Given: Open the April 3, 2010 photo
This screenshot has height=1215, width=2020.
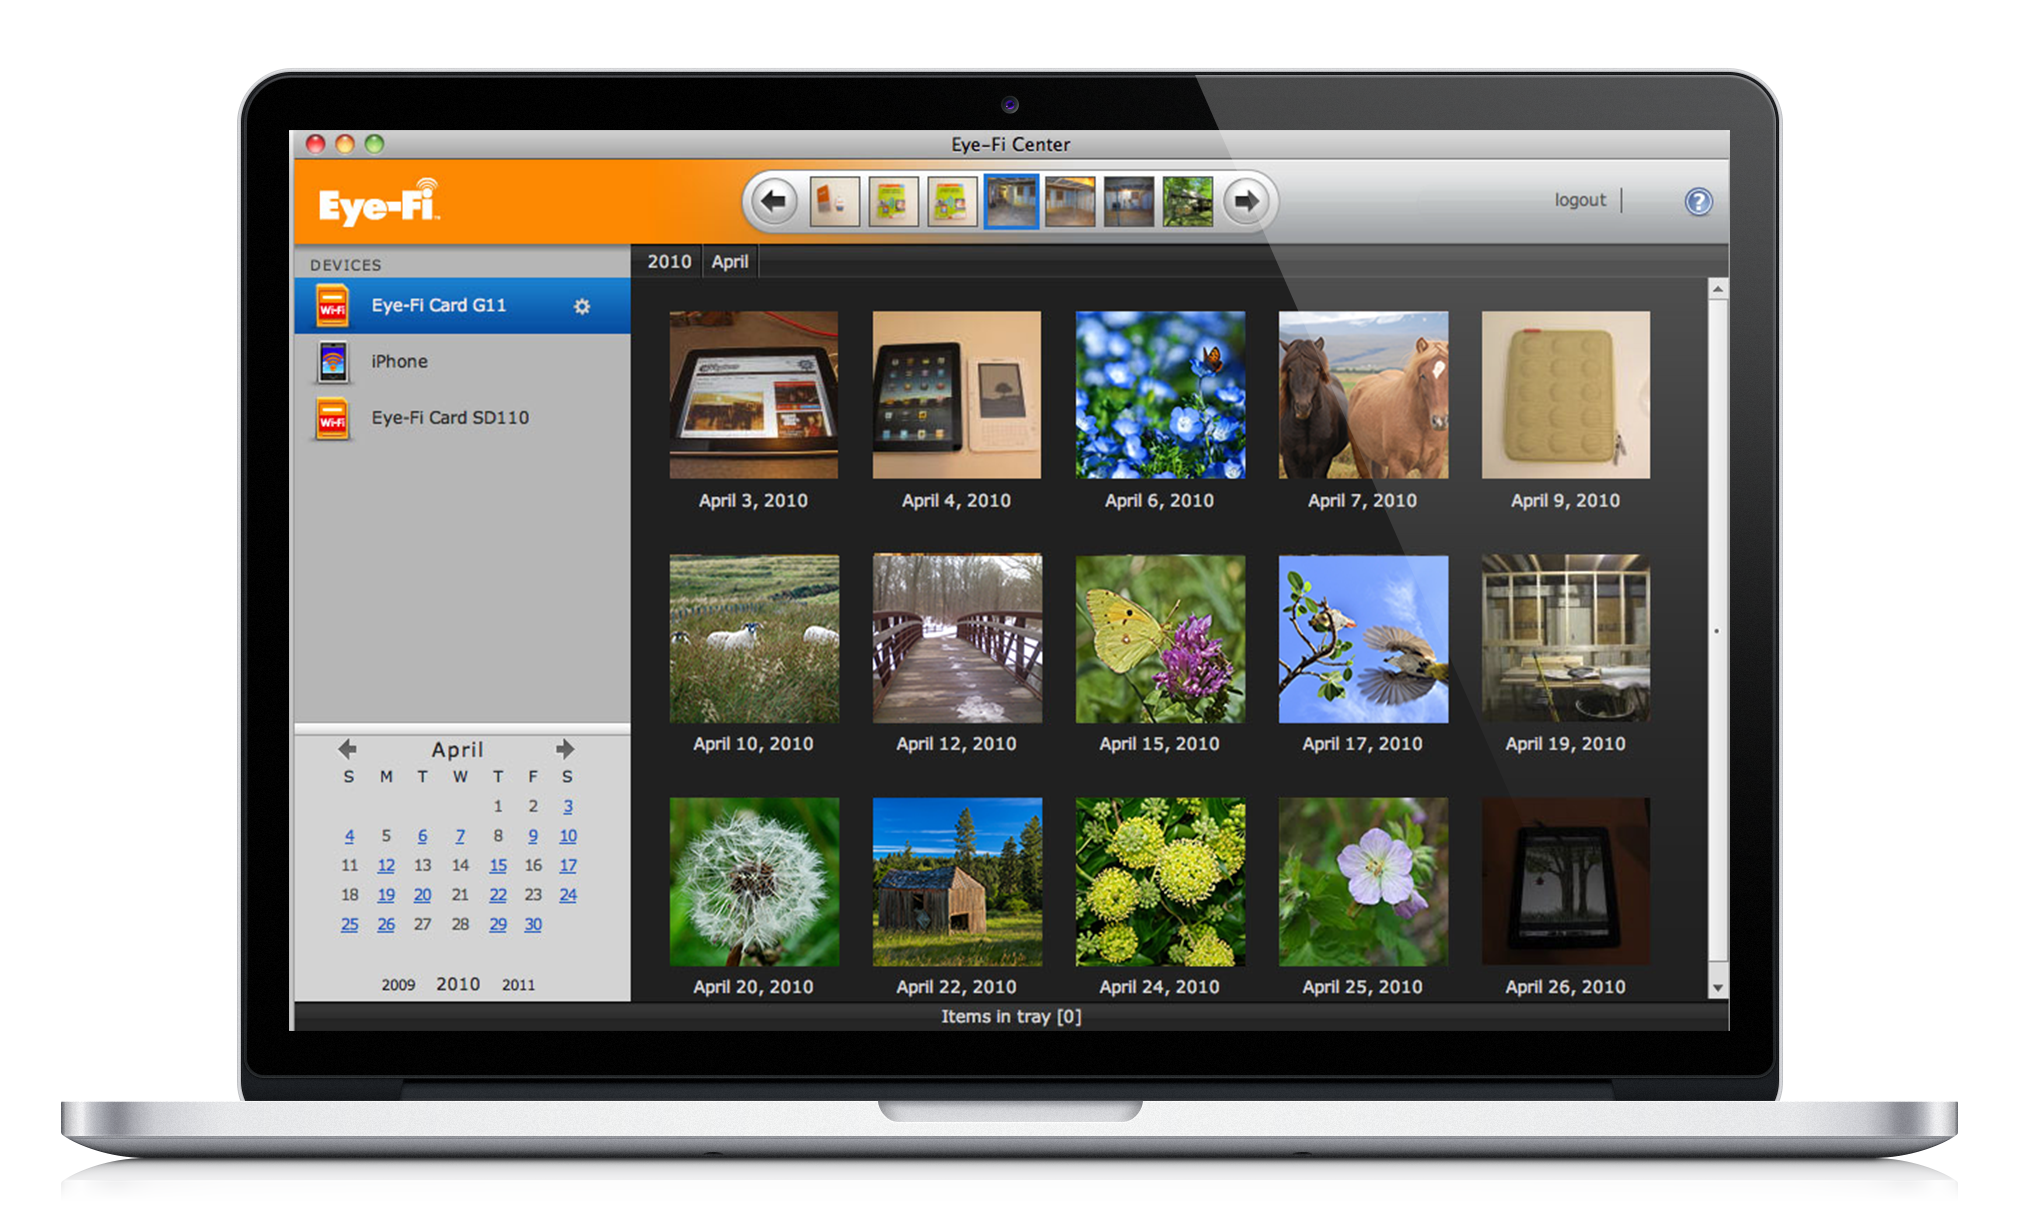Looking at the screenshot, I should [x=754, y=395].
